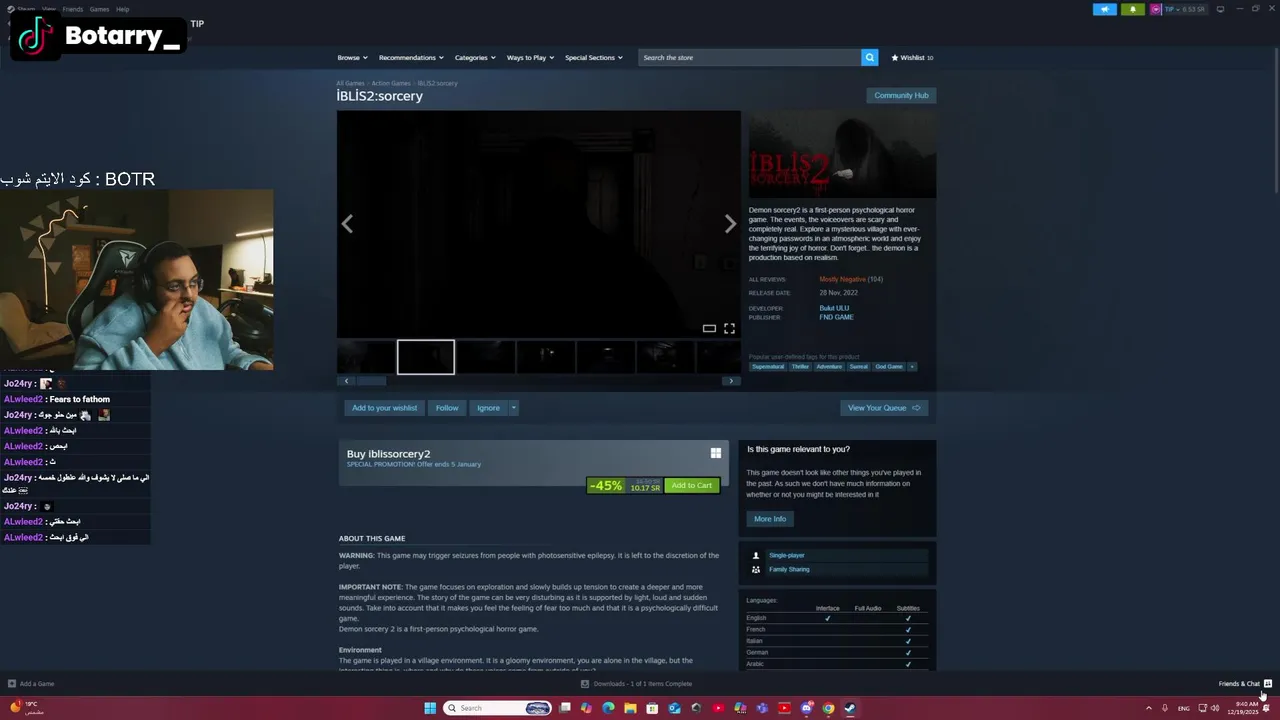The width and height of the screenshot is (1280, 720).
Task: Open Outlook from the taskbar
Action: tap(674, 708)
